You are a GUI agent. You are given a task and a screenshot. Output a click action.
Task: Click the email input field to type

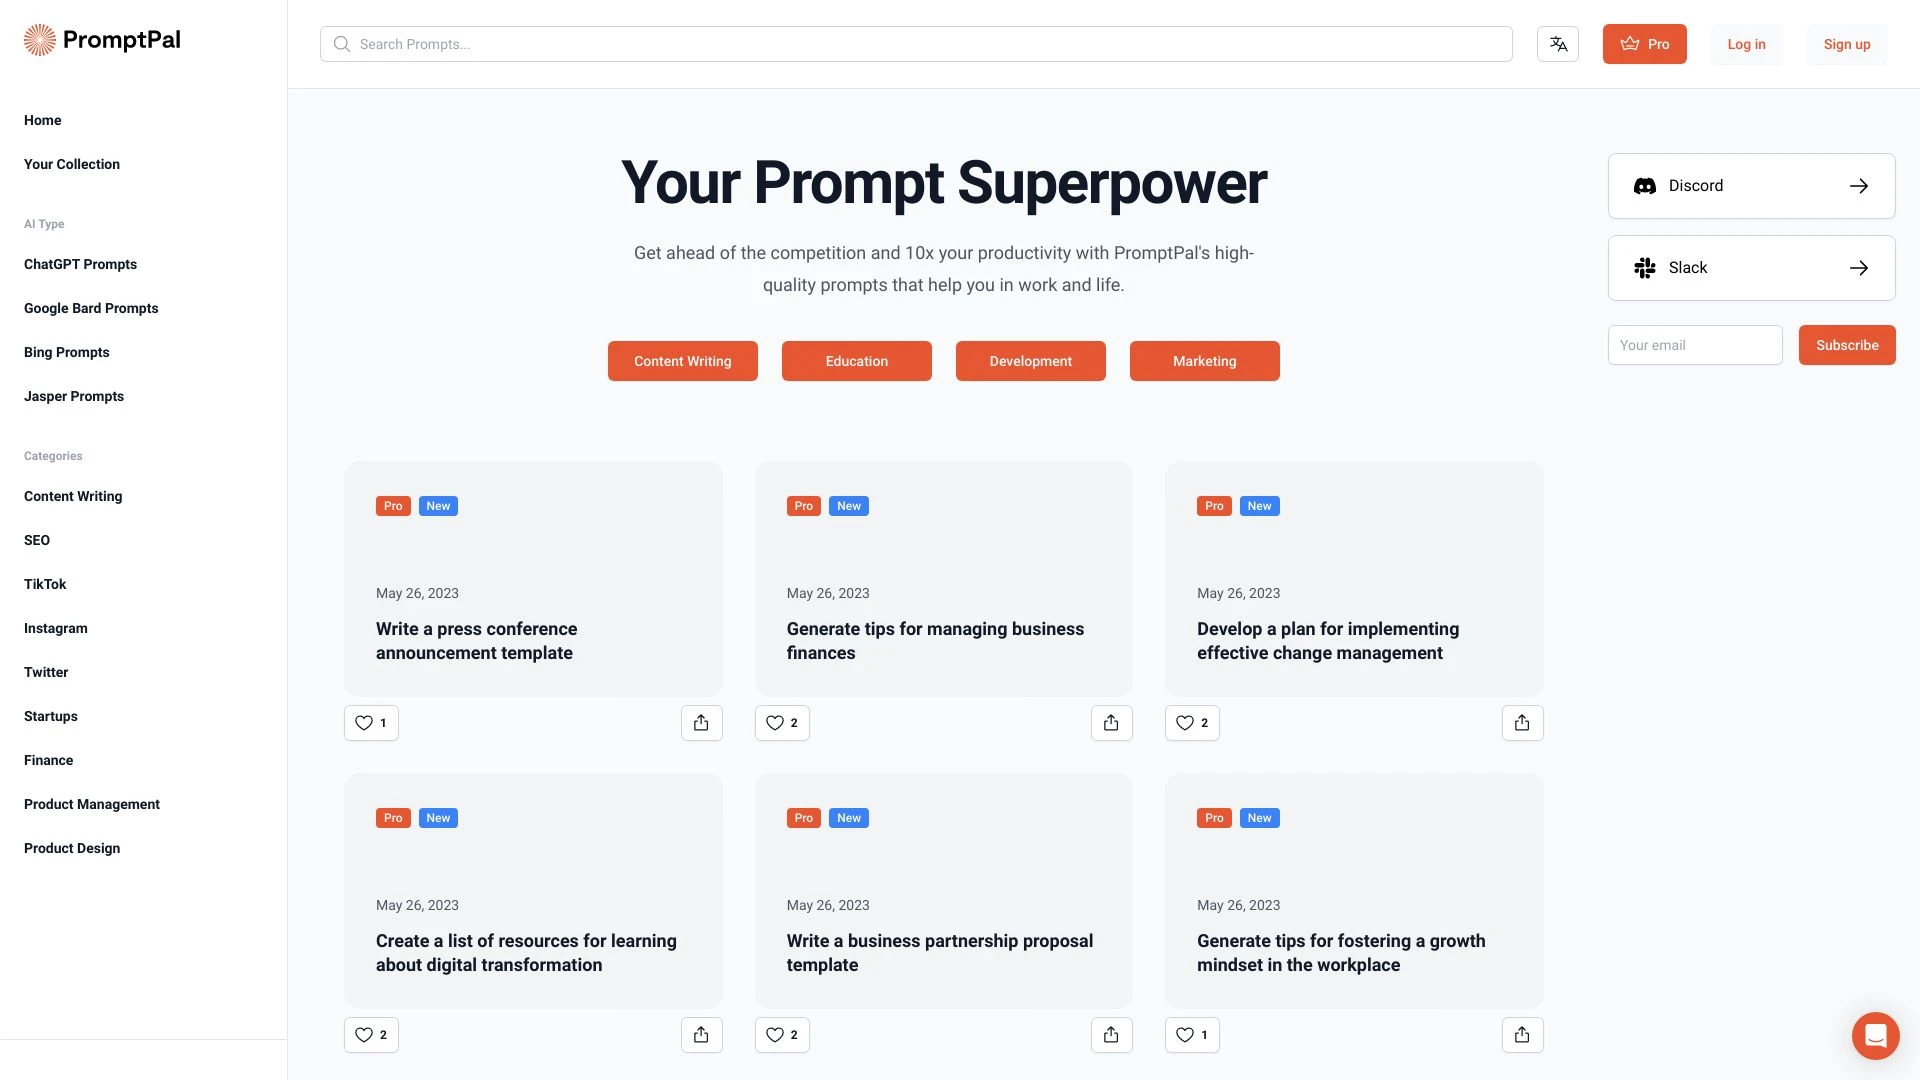pyautogui.click(x=1695, y=344)
